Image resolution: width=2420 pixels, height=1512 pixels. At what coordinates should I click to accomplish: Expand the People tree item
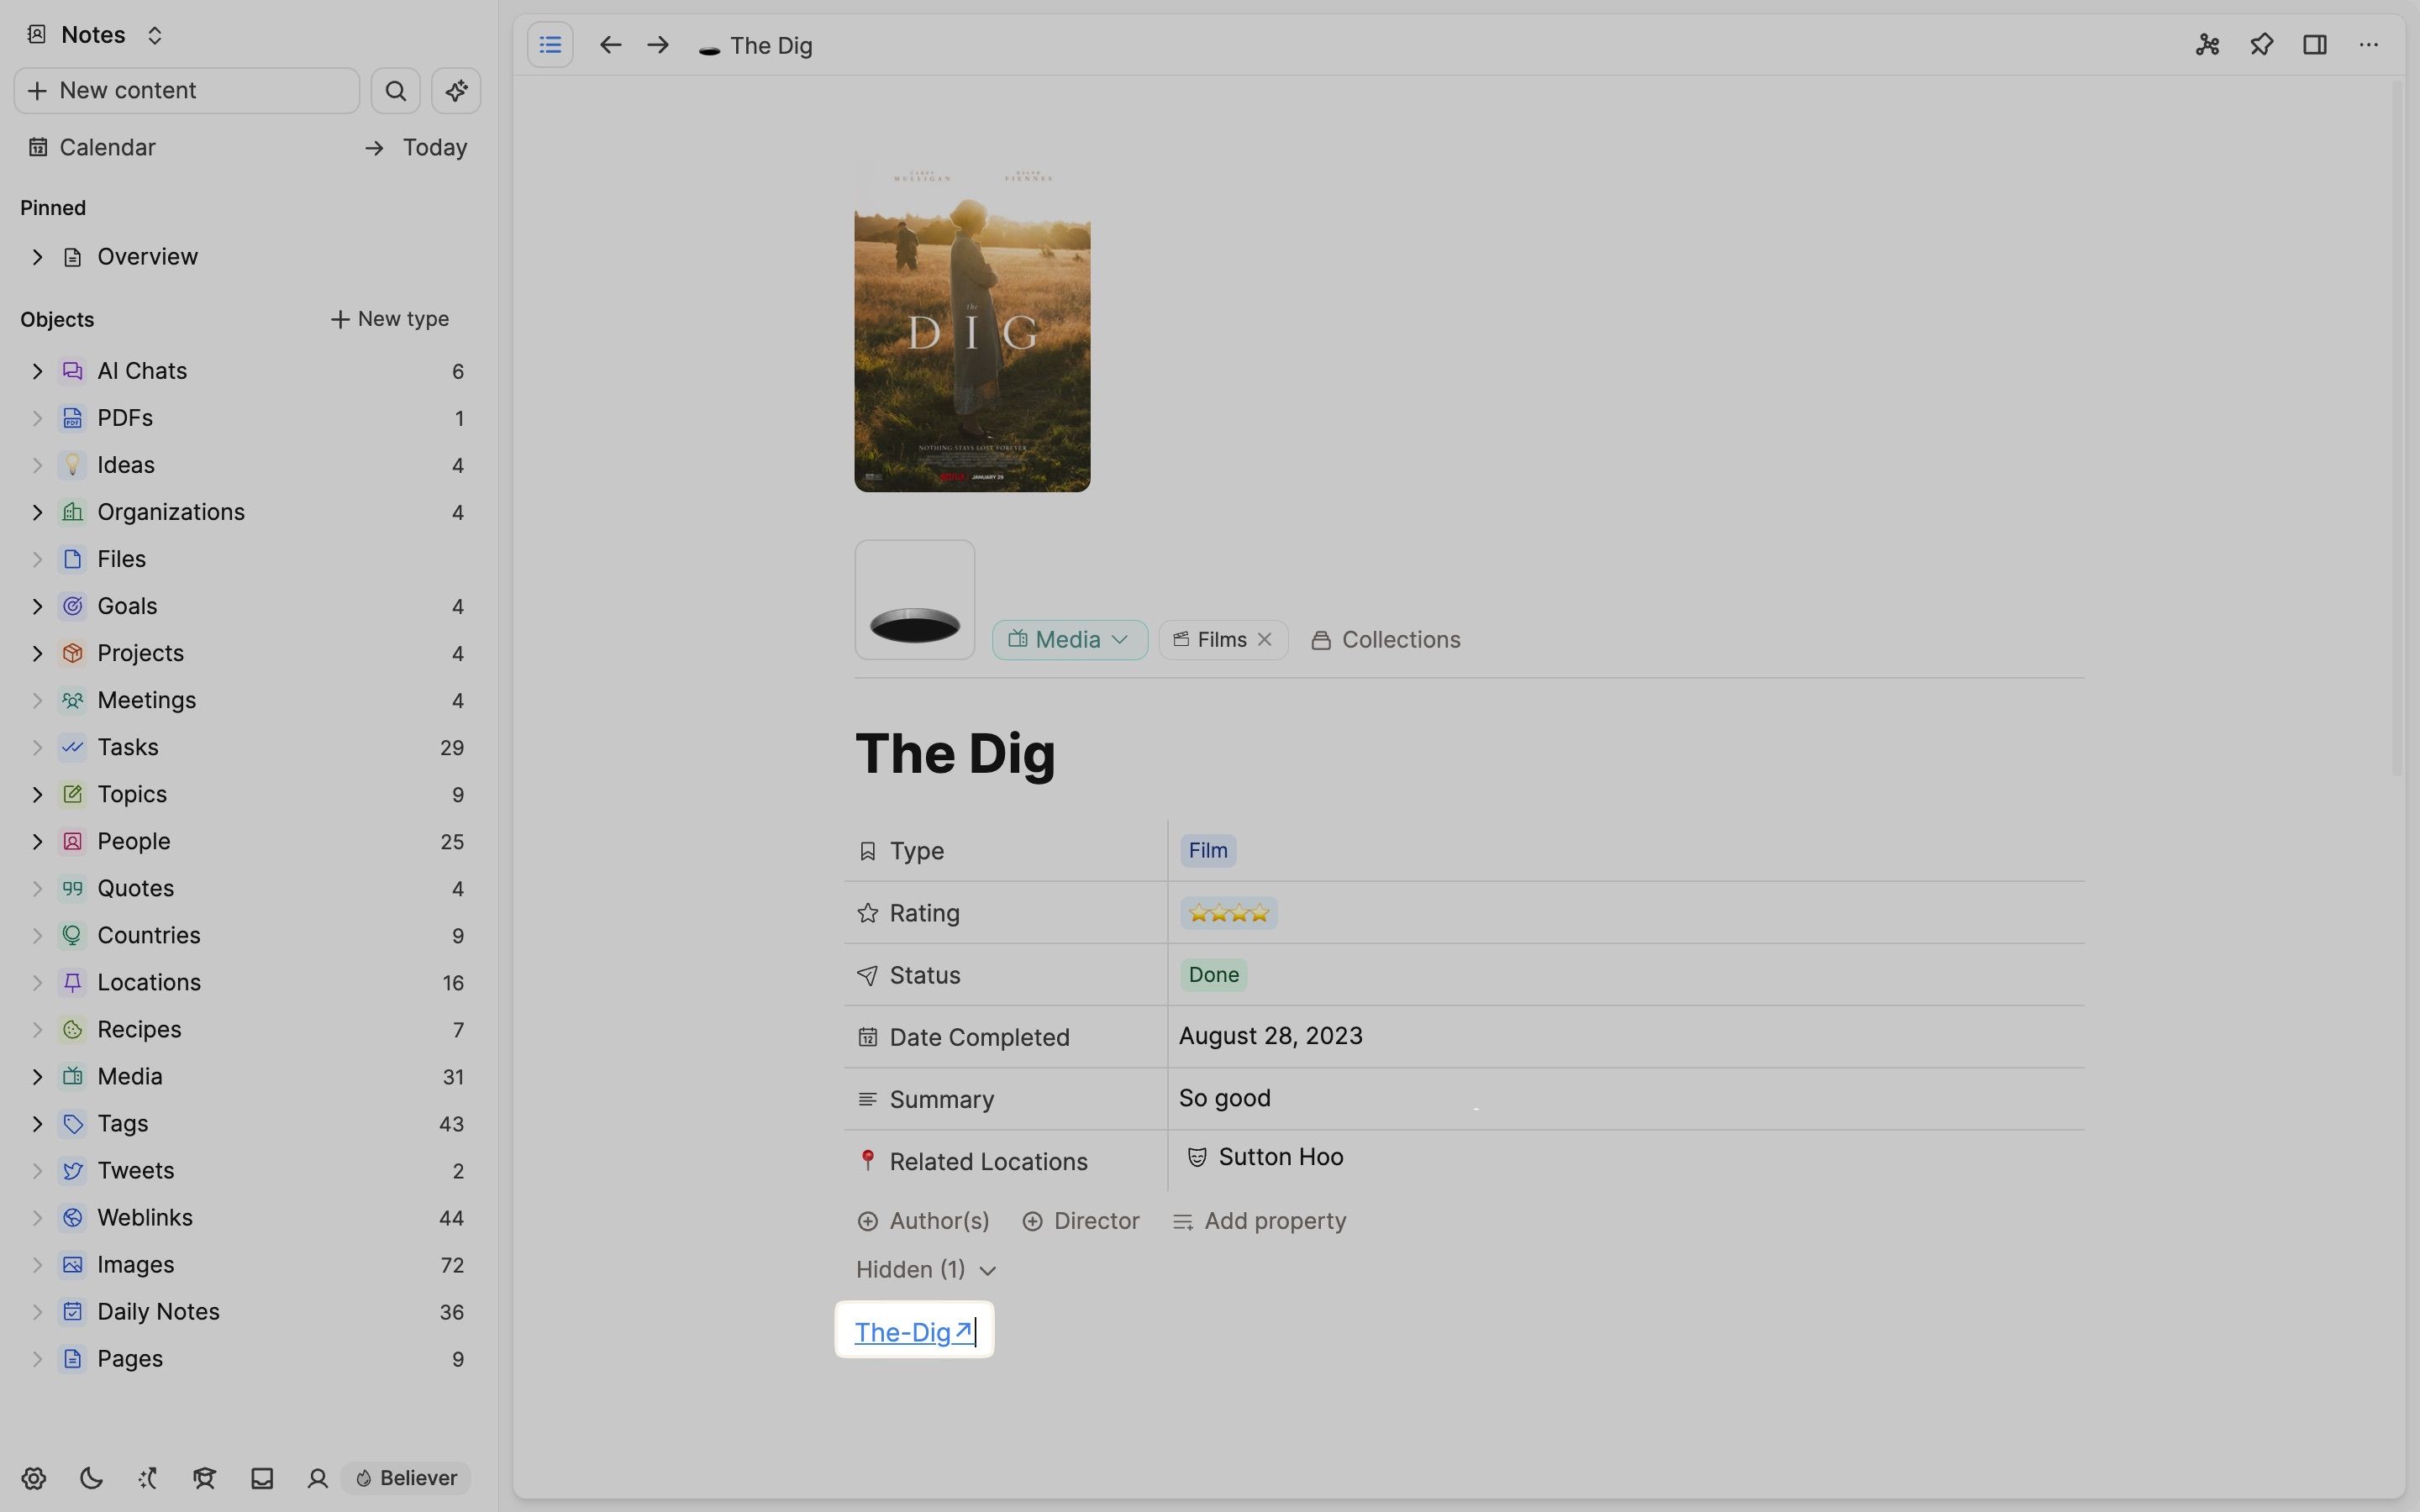click(x=37, y=842)
